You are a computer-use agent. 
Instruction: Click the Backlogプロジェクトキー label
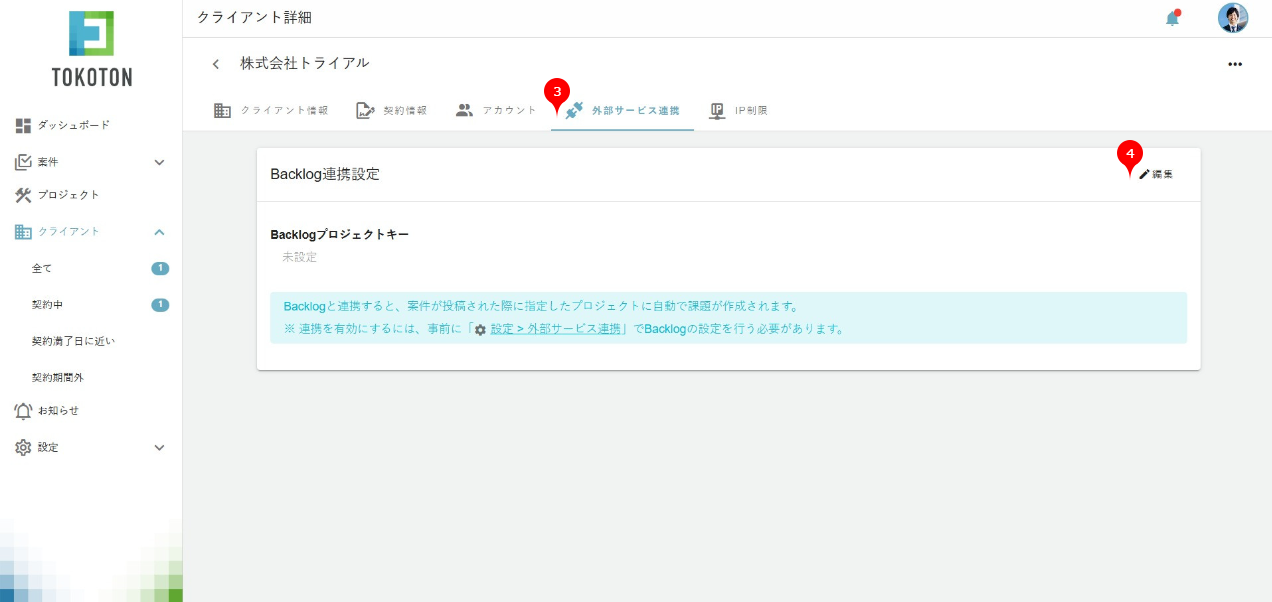pyautogui.click(x=340, y=235)
